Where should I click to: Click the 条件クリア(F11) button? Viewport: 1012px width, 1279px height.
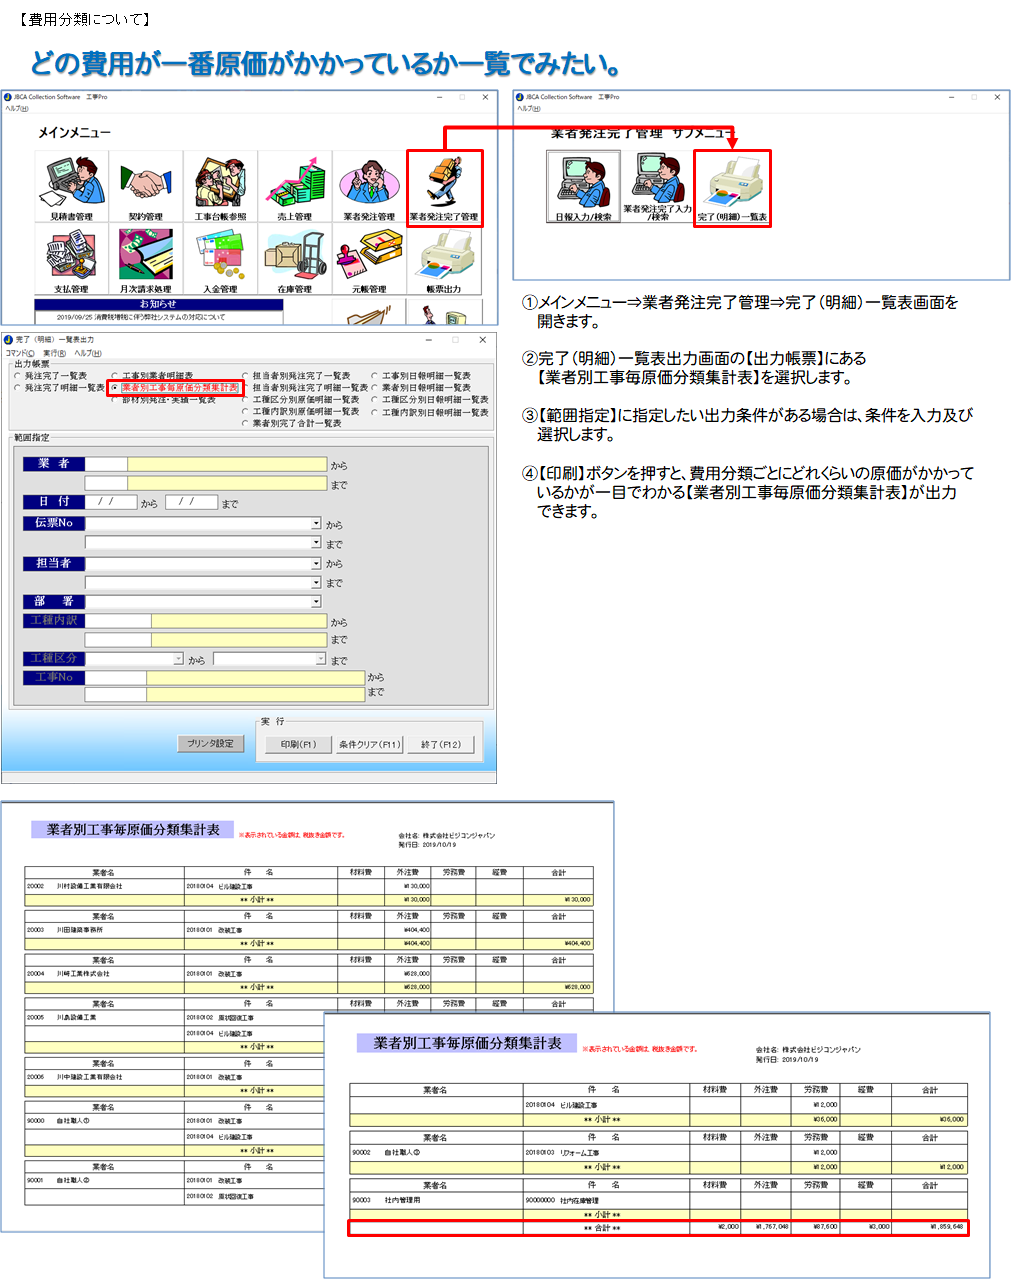369,744
